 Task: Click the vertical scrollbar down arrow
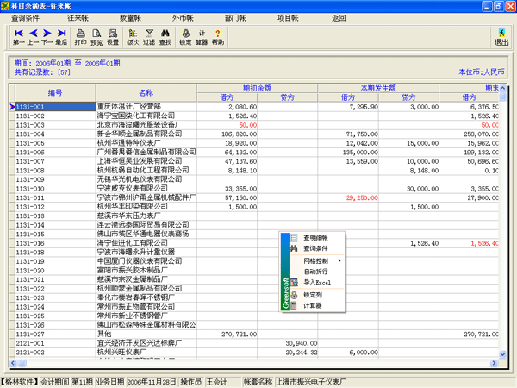502,354
